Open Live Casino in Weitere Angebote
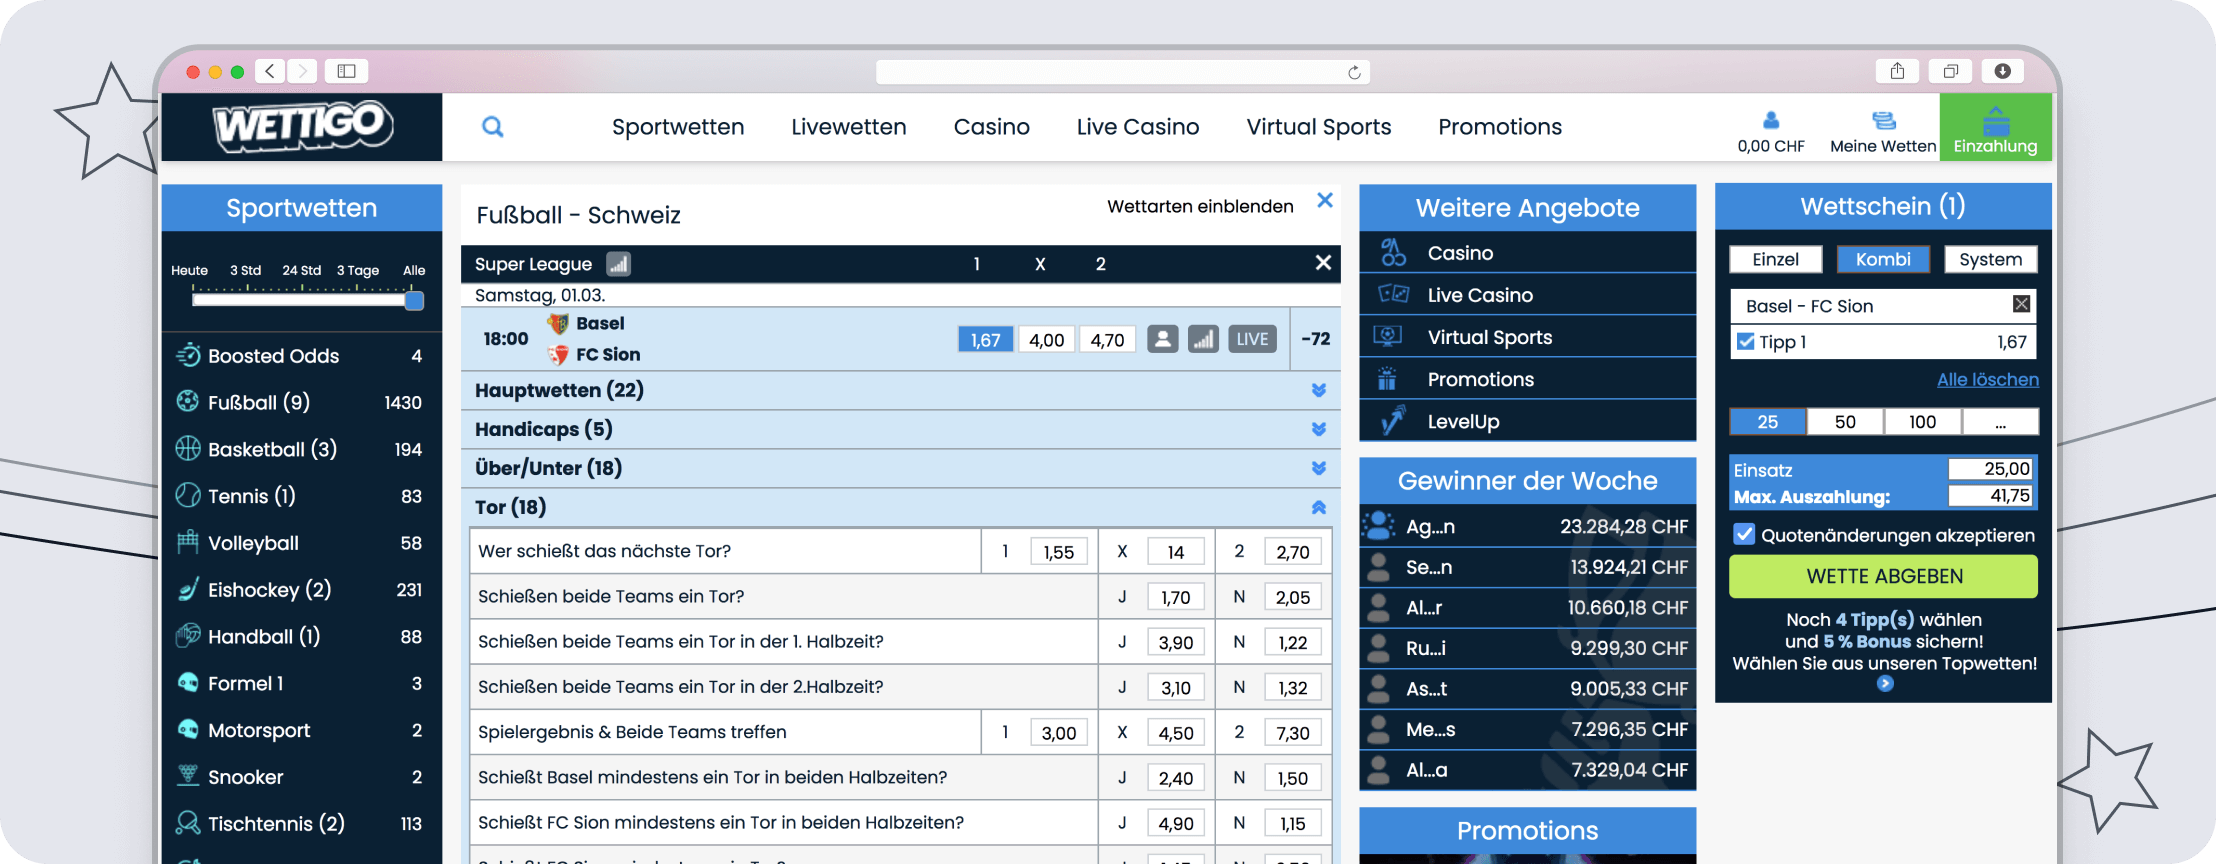Image resolution: width=2216 pixels, height=864 pixels. pyautogui.click(x=1527, y=295)
